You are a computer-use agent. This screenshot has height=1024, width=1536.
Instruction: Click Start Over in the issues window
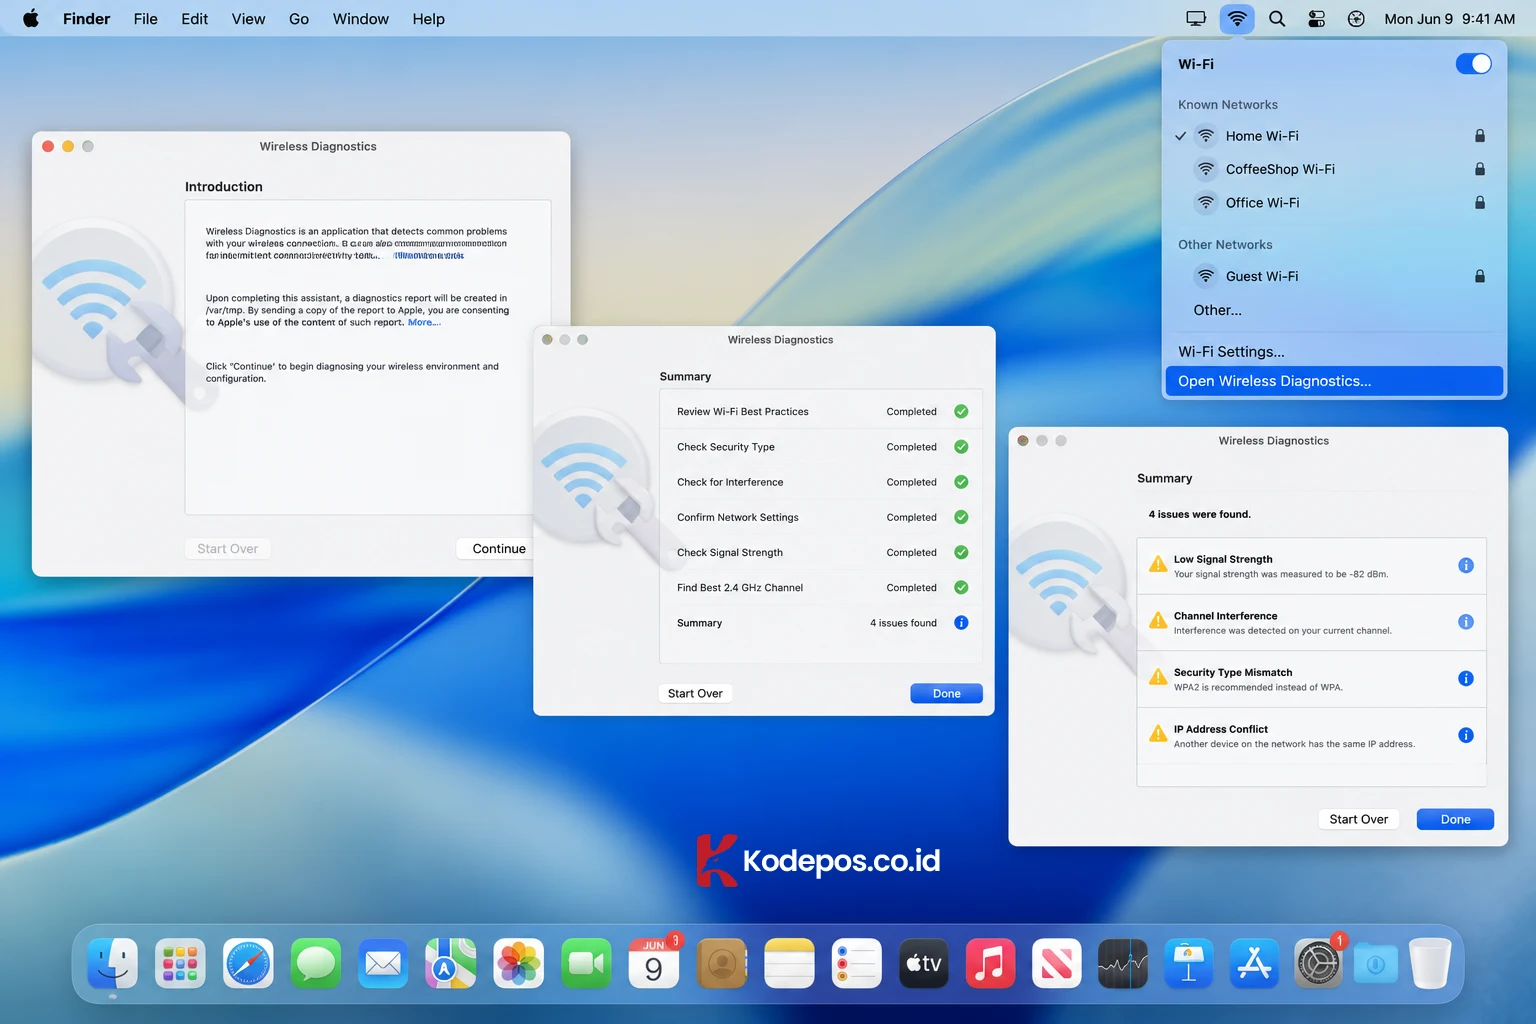1359,819
